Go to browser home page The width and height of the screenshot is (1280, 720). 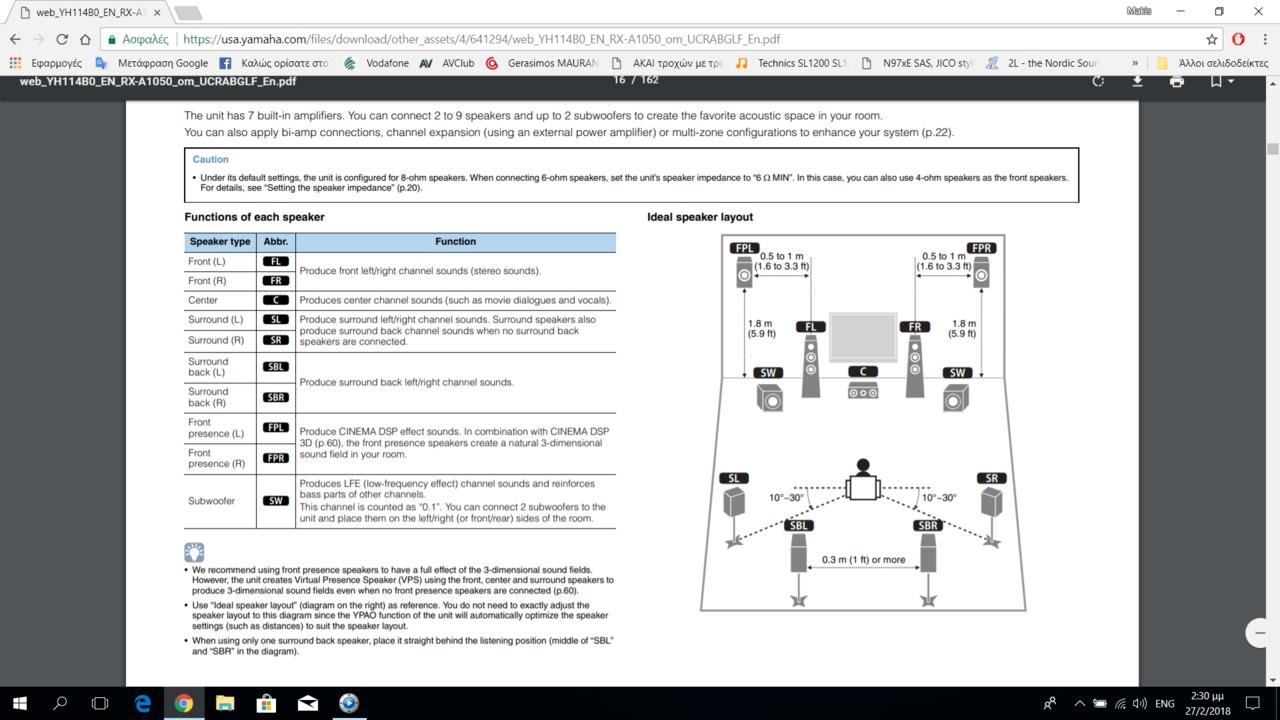[x=87, y=39]
